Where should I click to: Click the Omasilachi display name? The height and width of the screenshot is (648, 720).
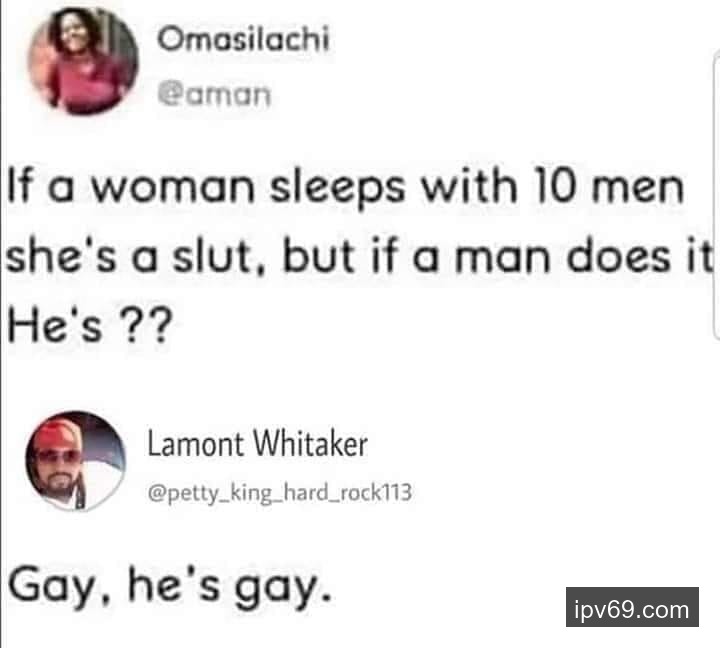243,39
